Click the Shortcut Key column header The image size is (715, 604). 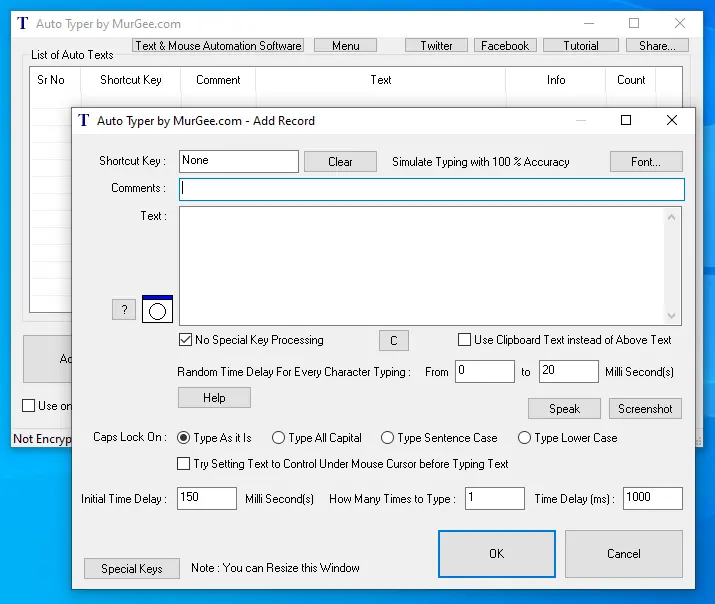pos(131,80)
